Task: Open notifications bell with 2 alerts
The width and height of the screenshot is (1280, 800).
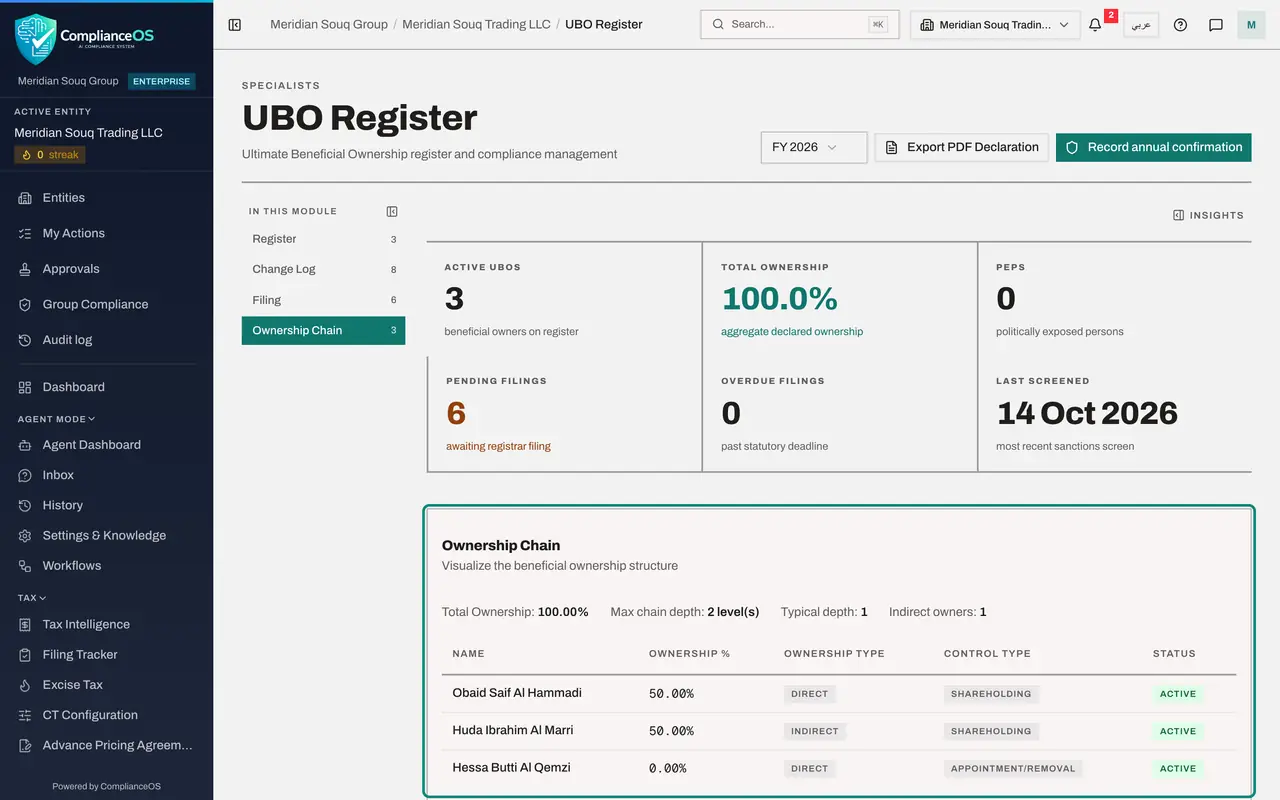Action: click(x=1095, y=25)
